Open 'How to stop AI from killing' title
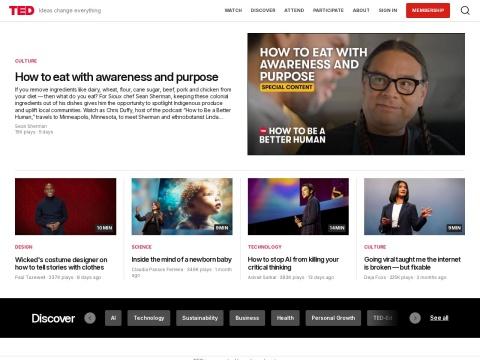 pos(293,263)
